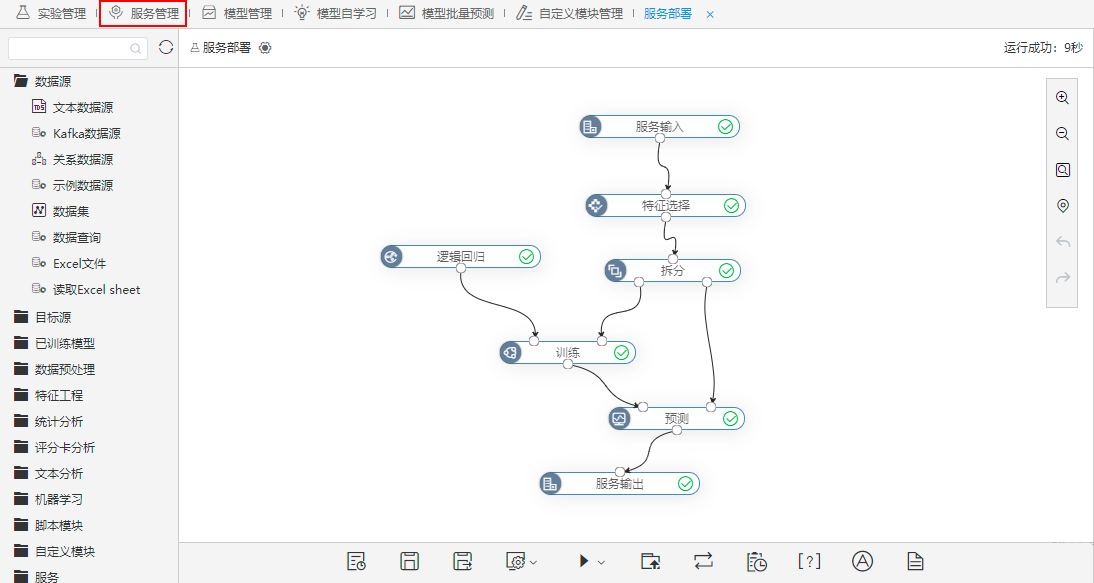Switch to 模型管理 tab
This screenshot has height=583, width=1094.
(x=237, y=13)
